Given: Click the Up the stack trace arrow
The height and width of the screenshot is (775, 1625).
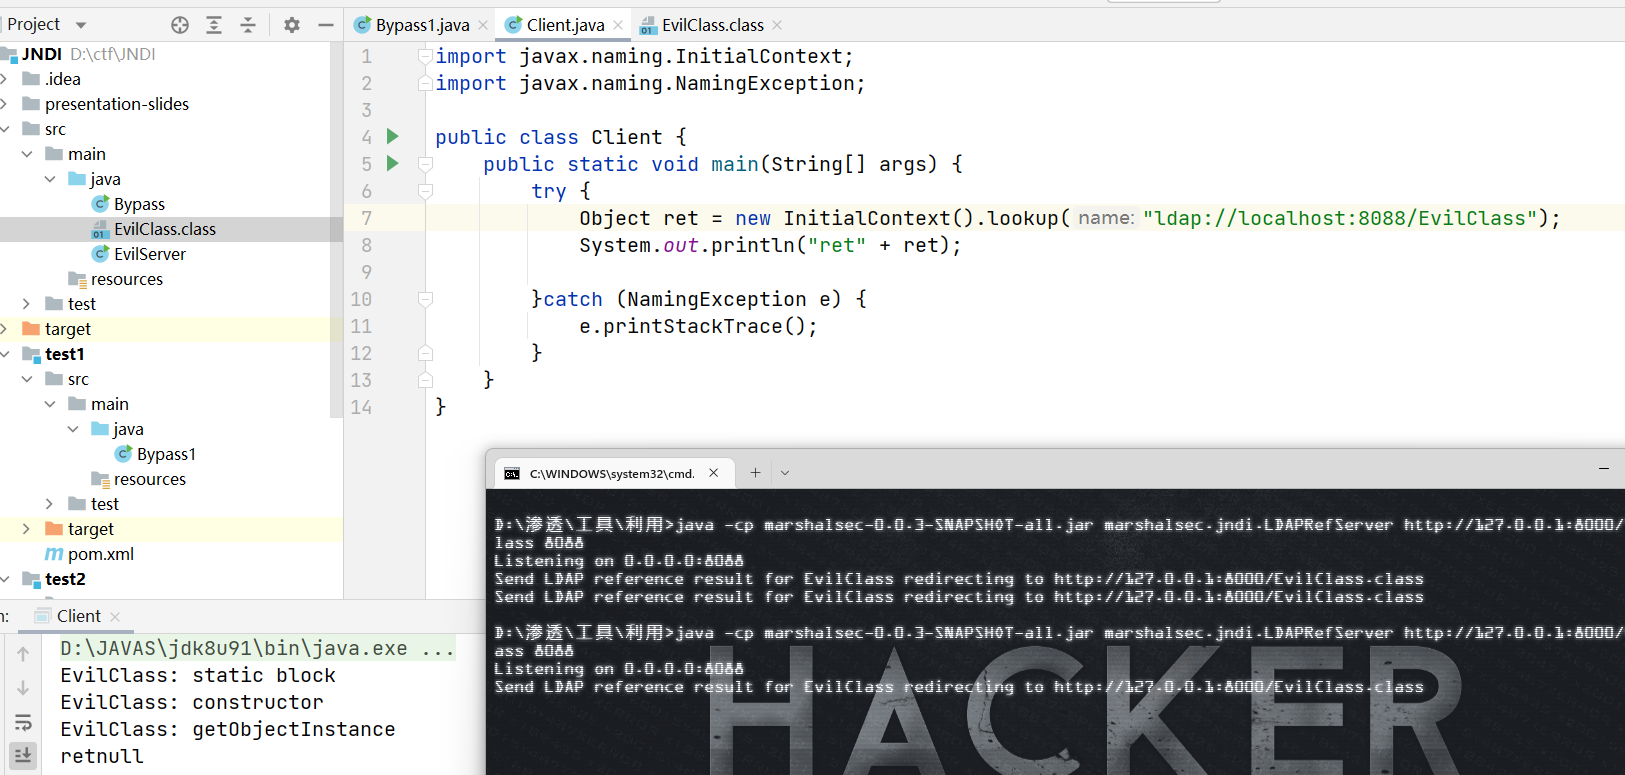Looking at the screenshot, I should (x=23, y=654).
